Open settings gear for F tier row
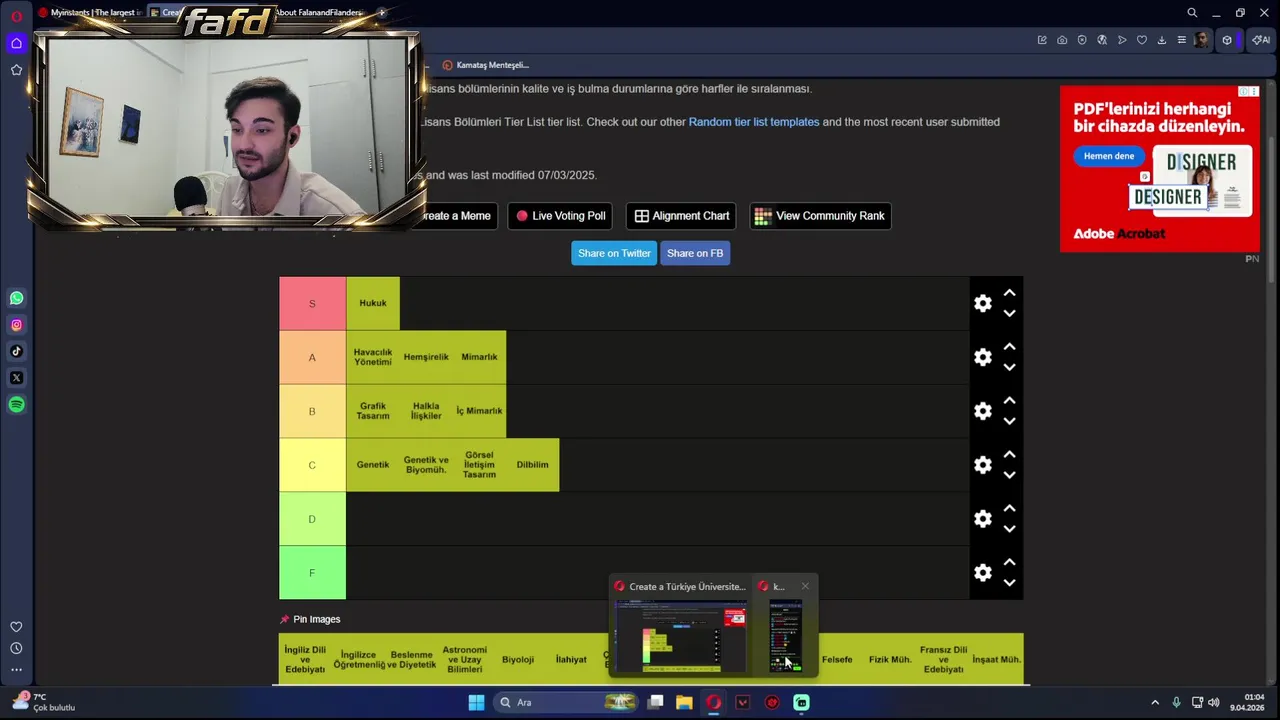Screen dimensions: 1280x720 coord(983,573)
